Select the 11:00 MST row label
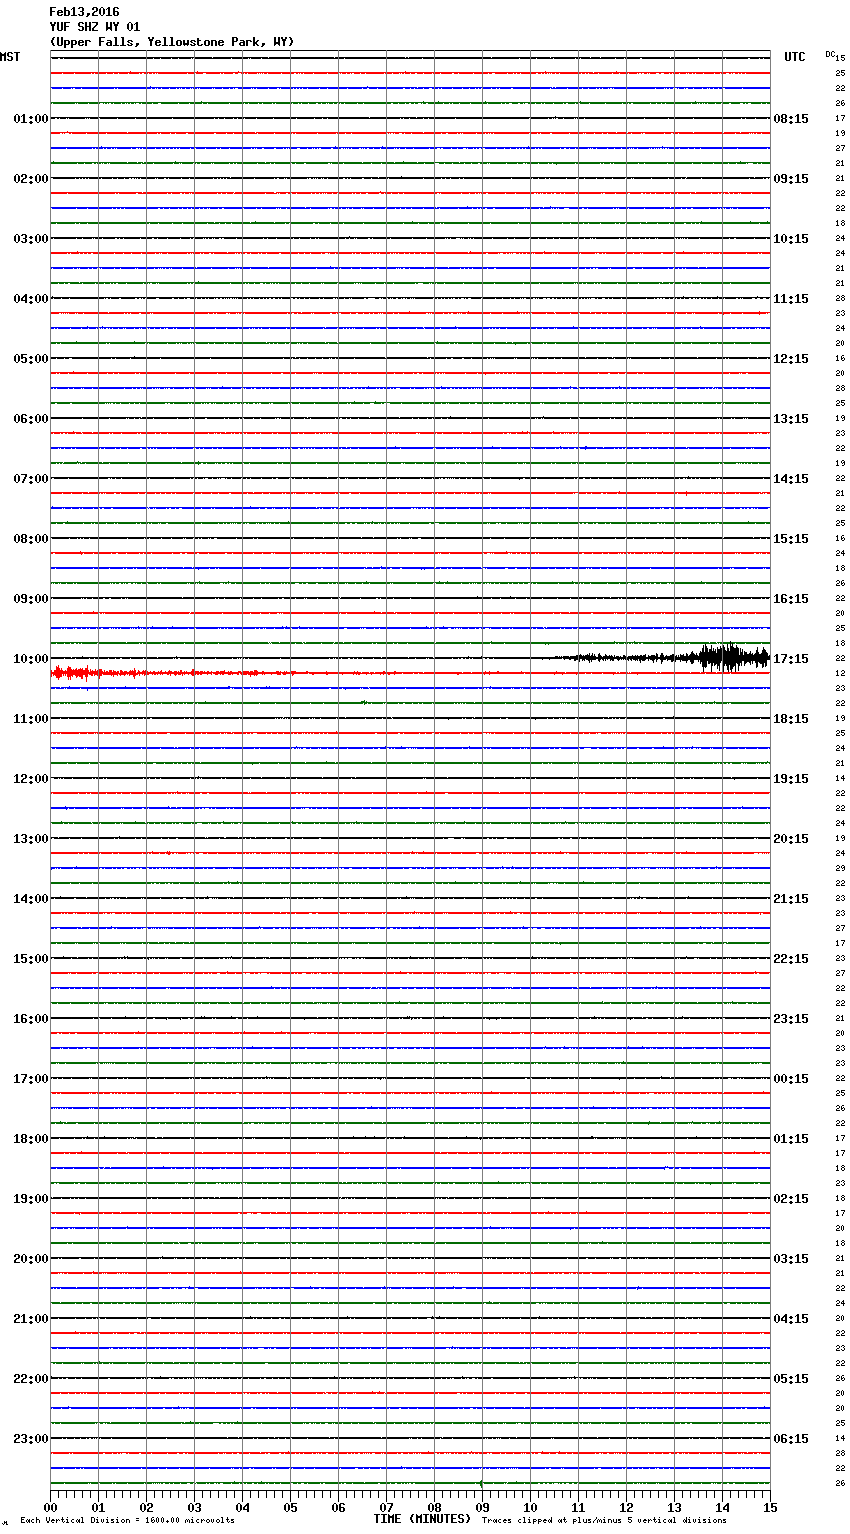Image resolution: width=850 pixels, height=1534 pixels. coord(31,719)
